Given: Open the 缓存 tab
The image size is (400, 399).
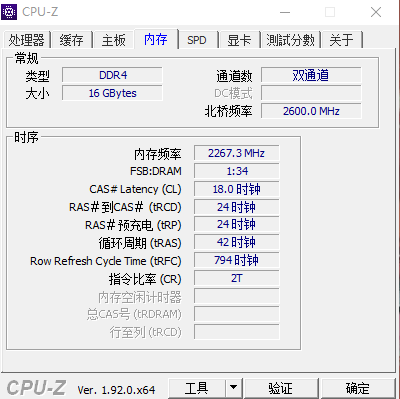Looking at the screenshot, I should point(72,40).
